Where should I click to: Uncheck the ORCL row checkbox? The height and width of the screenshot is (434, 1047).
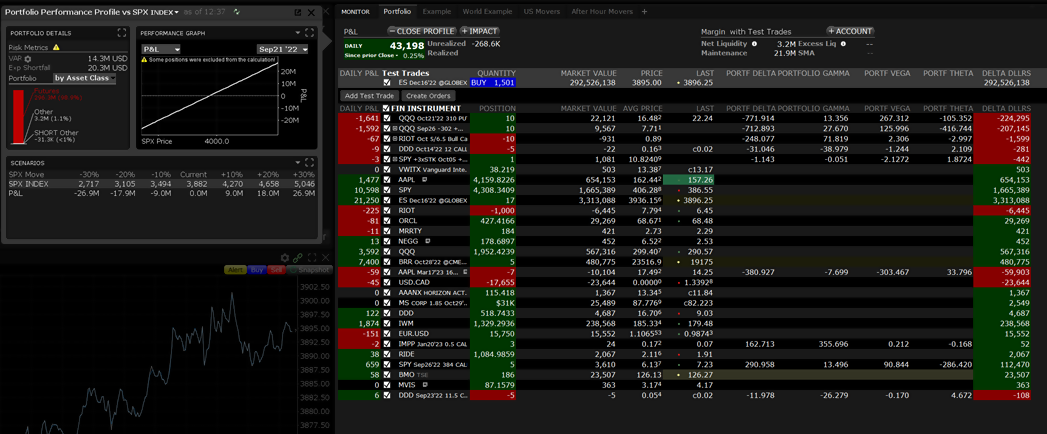coord(387,220)
